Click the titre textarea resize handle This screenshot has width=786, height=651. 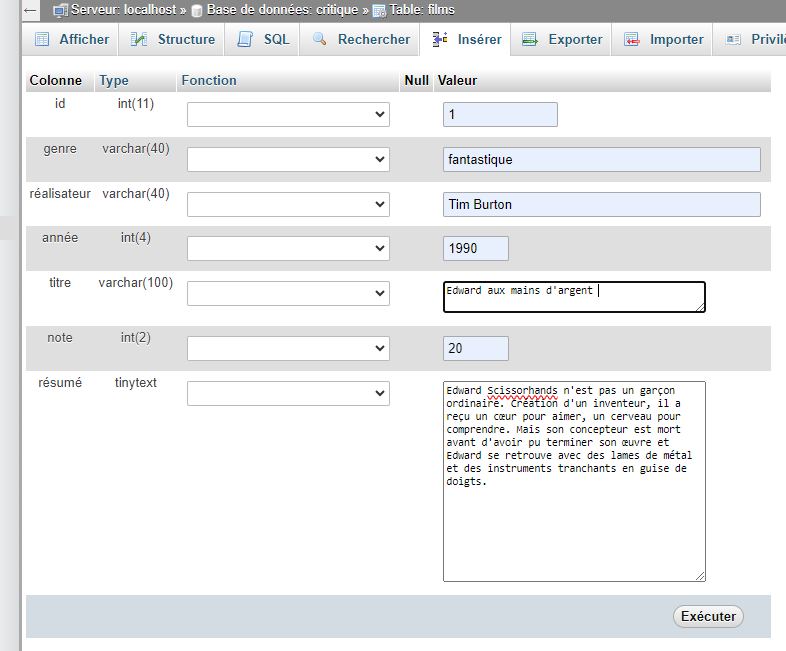click(x=700, y=307)
